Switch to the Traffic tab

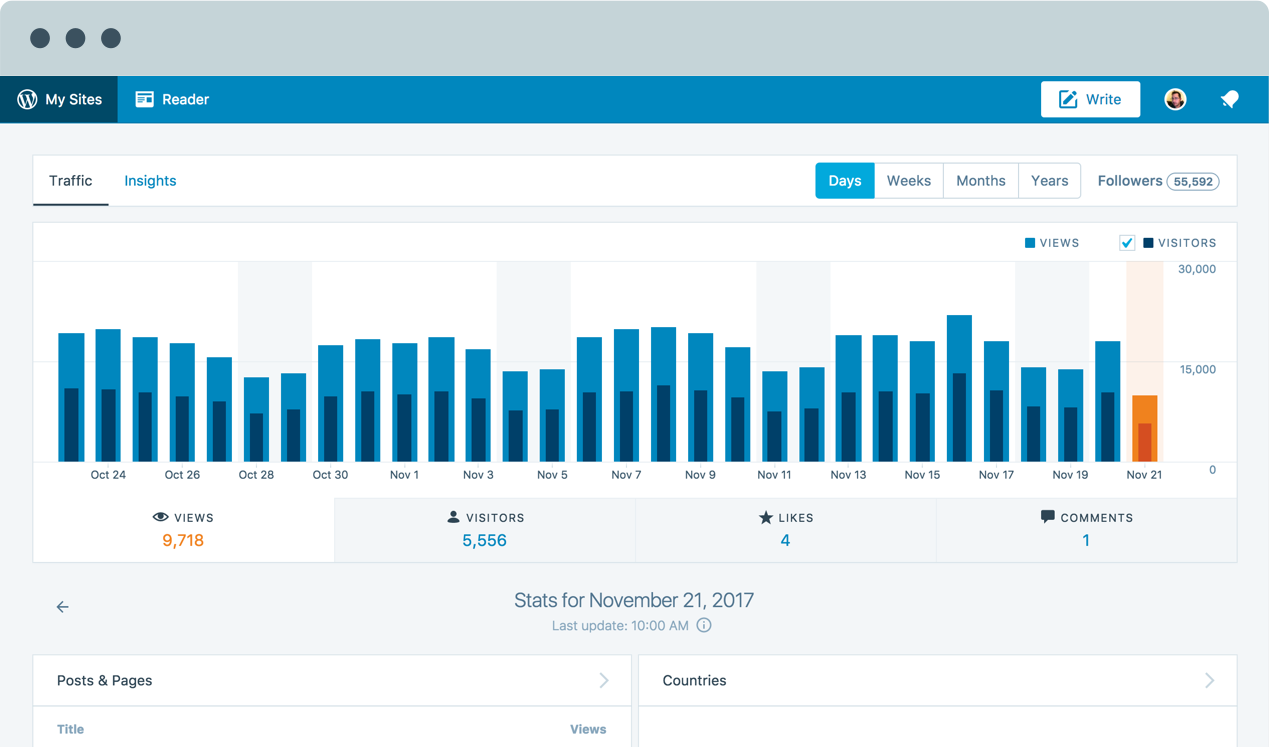(x=70, y=181)
